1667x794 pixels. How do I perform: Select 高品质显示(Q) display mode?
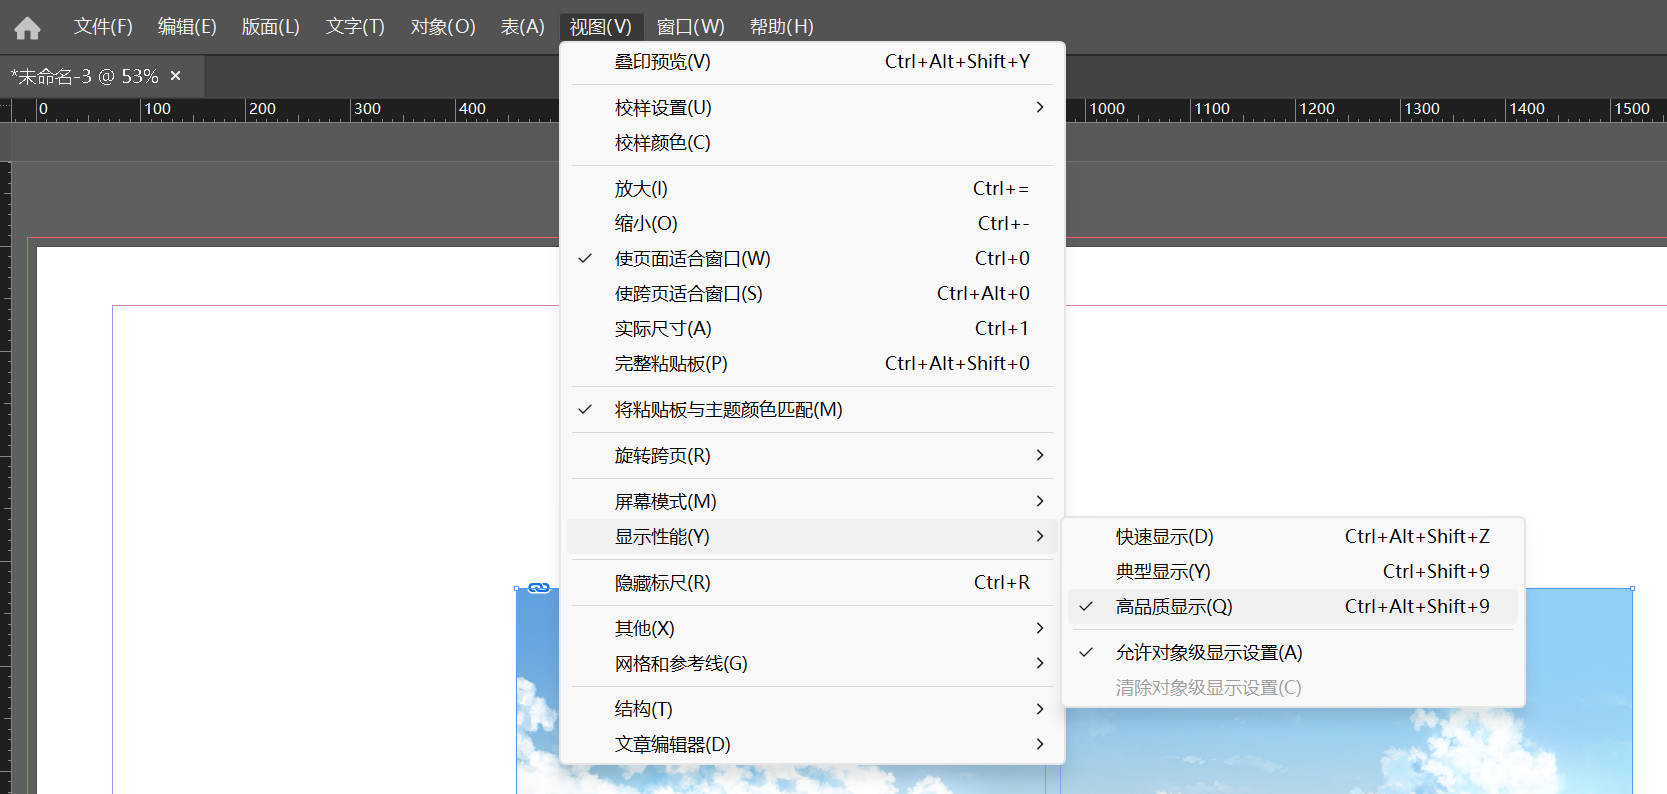(x=1174, y=607)
